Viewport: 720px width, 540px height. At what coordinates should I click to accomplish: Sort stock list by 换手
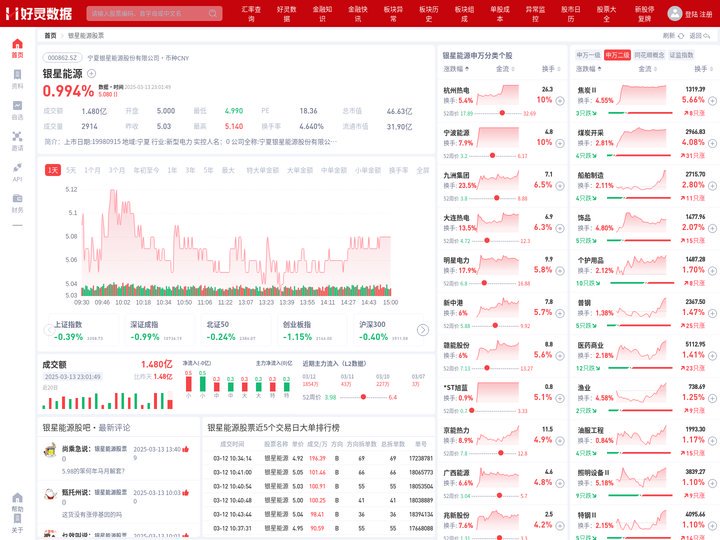tap(551, 69)
